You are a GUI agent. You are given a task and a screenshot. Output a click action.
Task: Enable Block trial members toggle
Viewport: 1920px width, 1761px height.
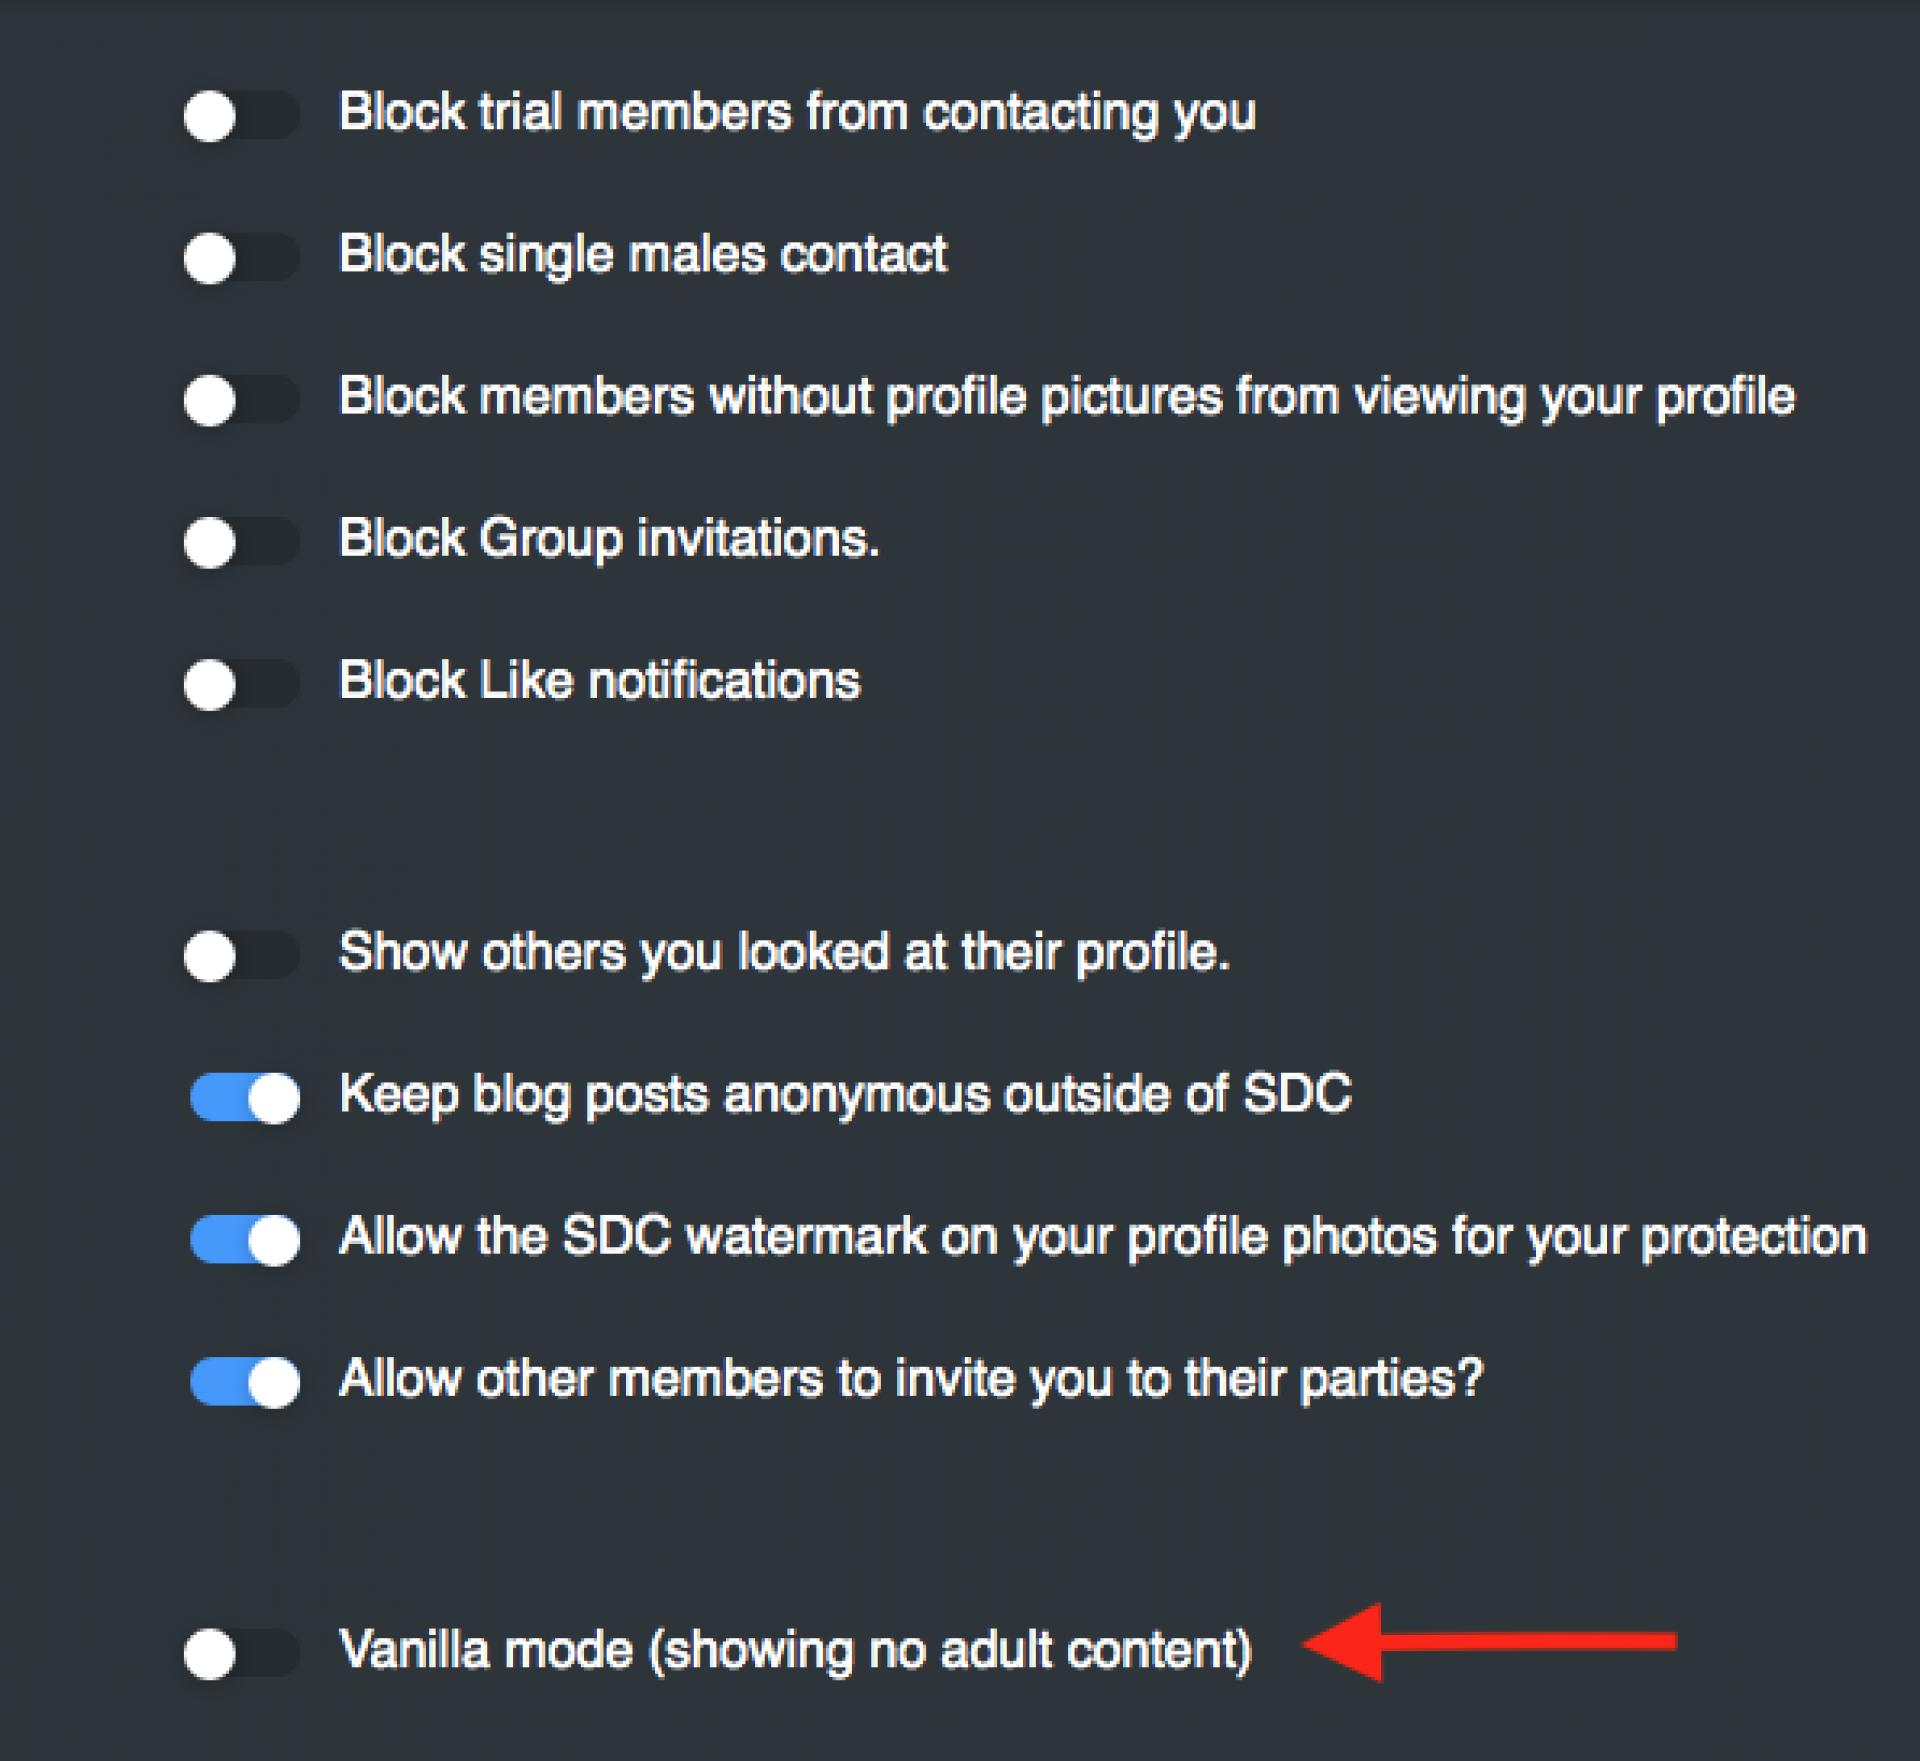coord(241,116)
